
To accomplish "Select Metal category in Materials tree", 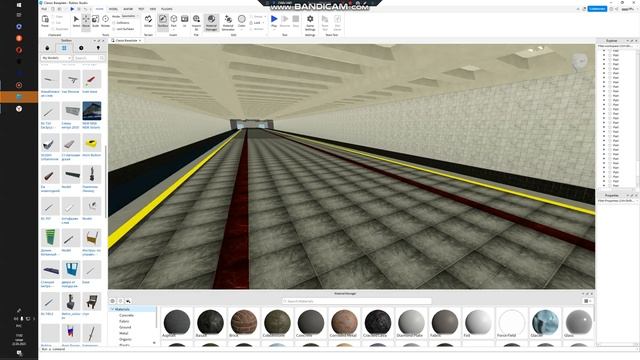I will 123,333.
